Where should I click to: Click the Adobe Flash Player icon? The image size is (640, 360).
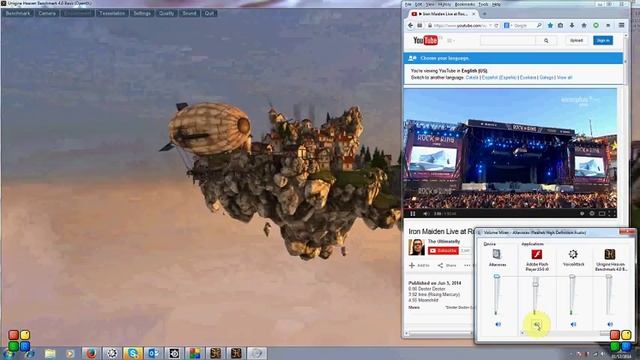coord(536,254)
